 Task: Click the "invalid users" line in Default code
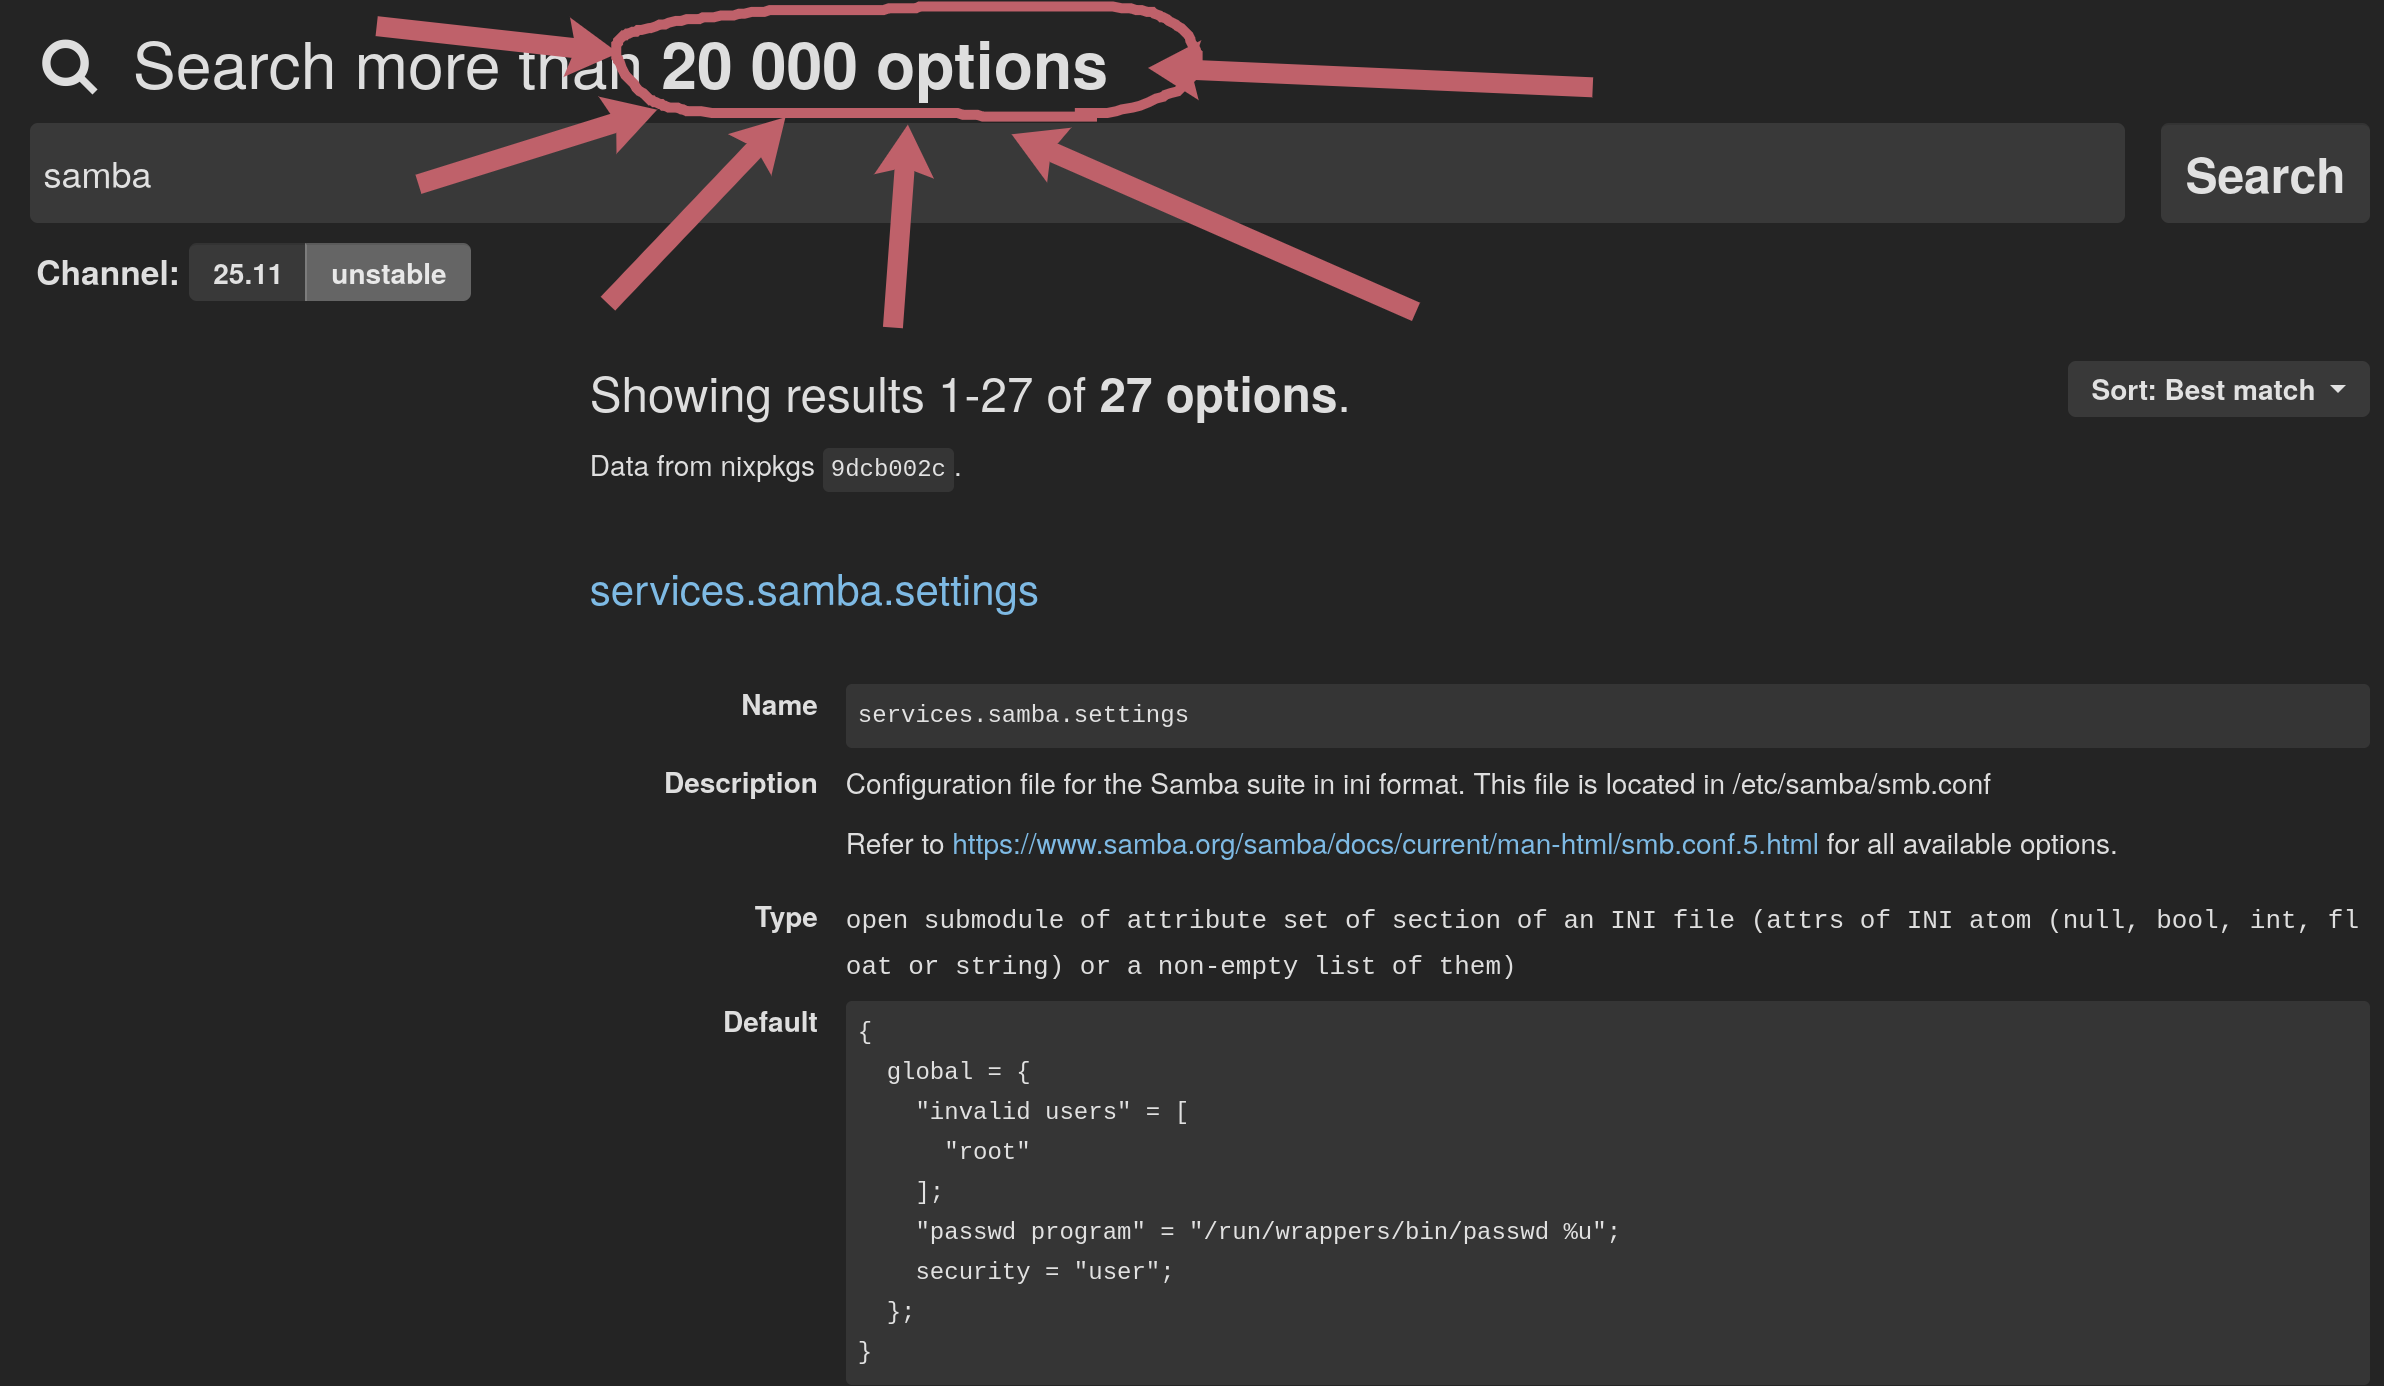click(x=1050, y=1112)
